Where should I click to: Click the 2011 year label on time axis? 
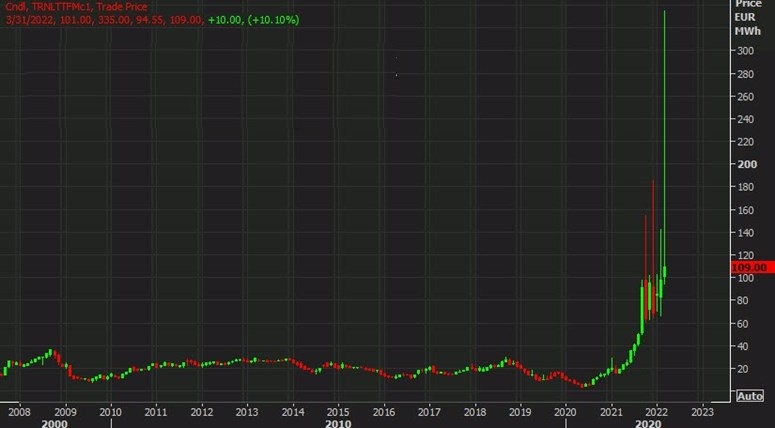point(156,412)
